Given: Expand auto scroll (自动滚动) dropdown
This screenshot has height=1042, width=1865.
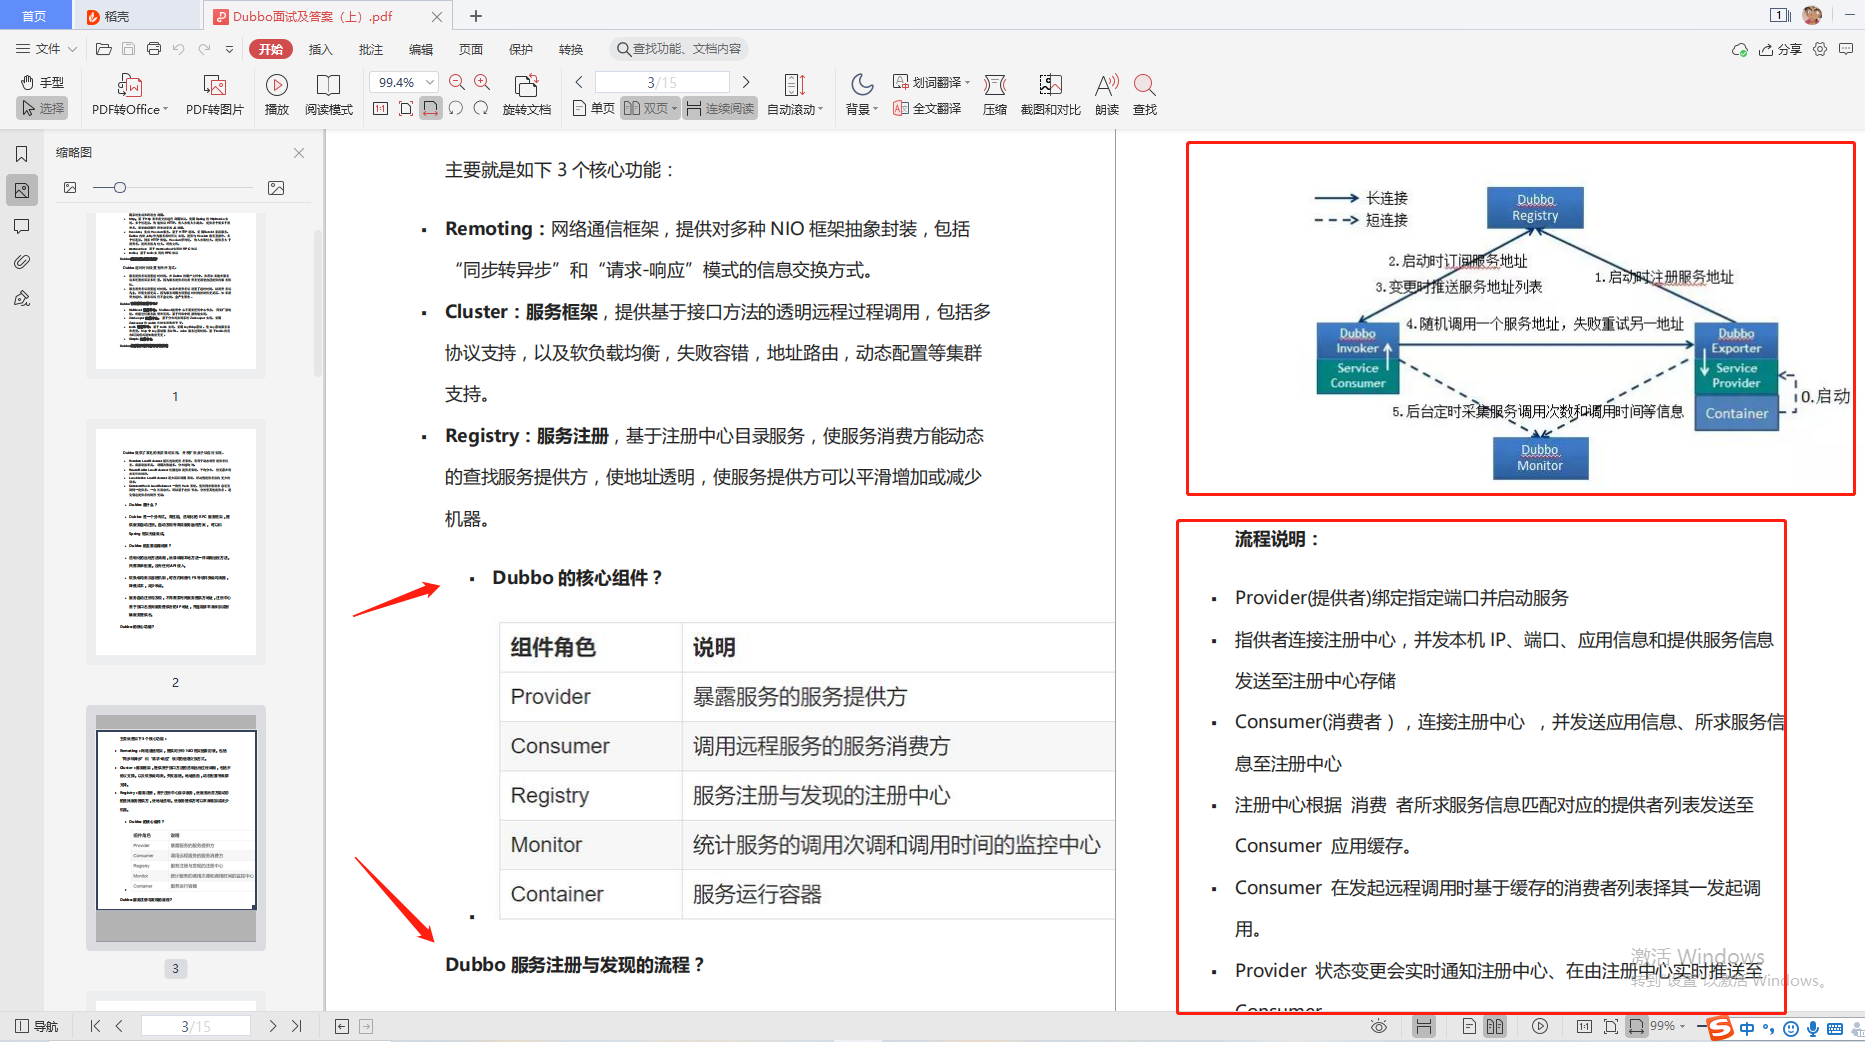Looking at the screenshot, I should tap(820, 109).
